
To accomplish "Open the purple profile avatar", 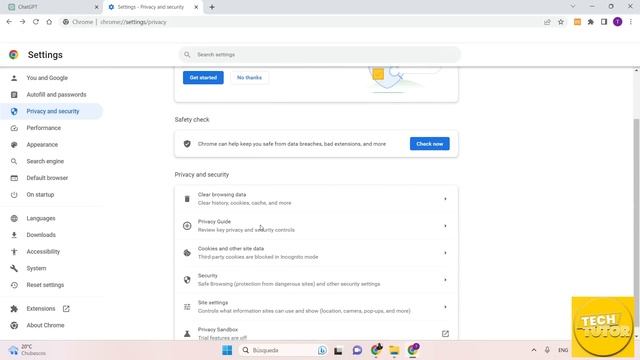I will (x=618, y=22).
